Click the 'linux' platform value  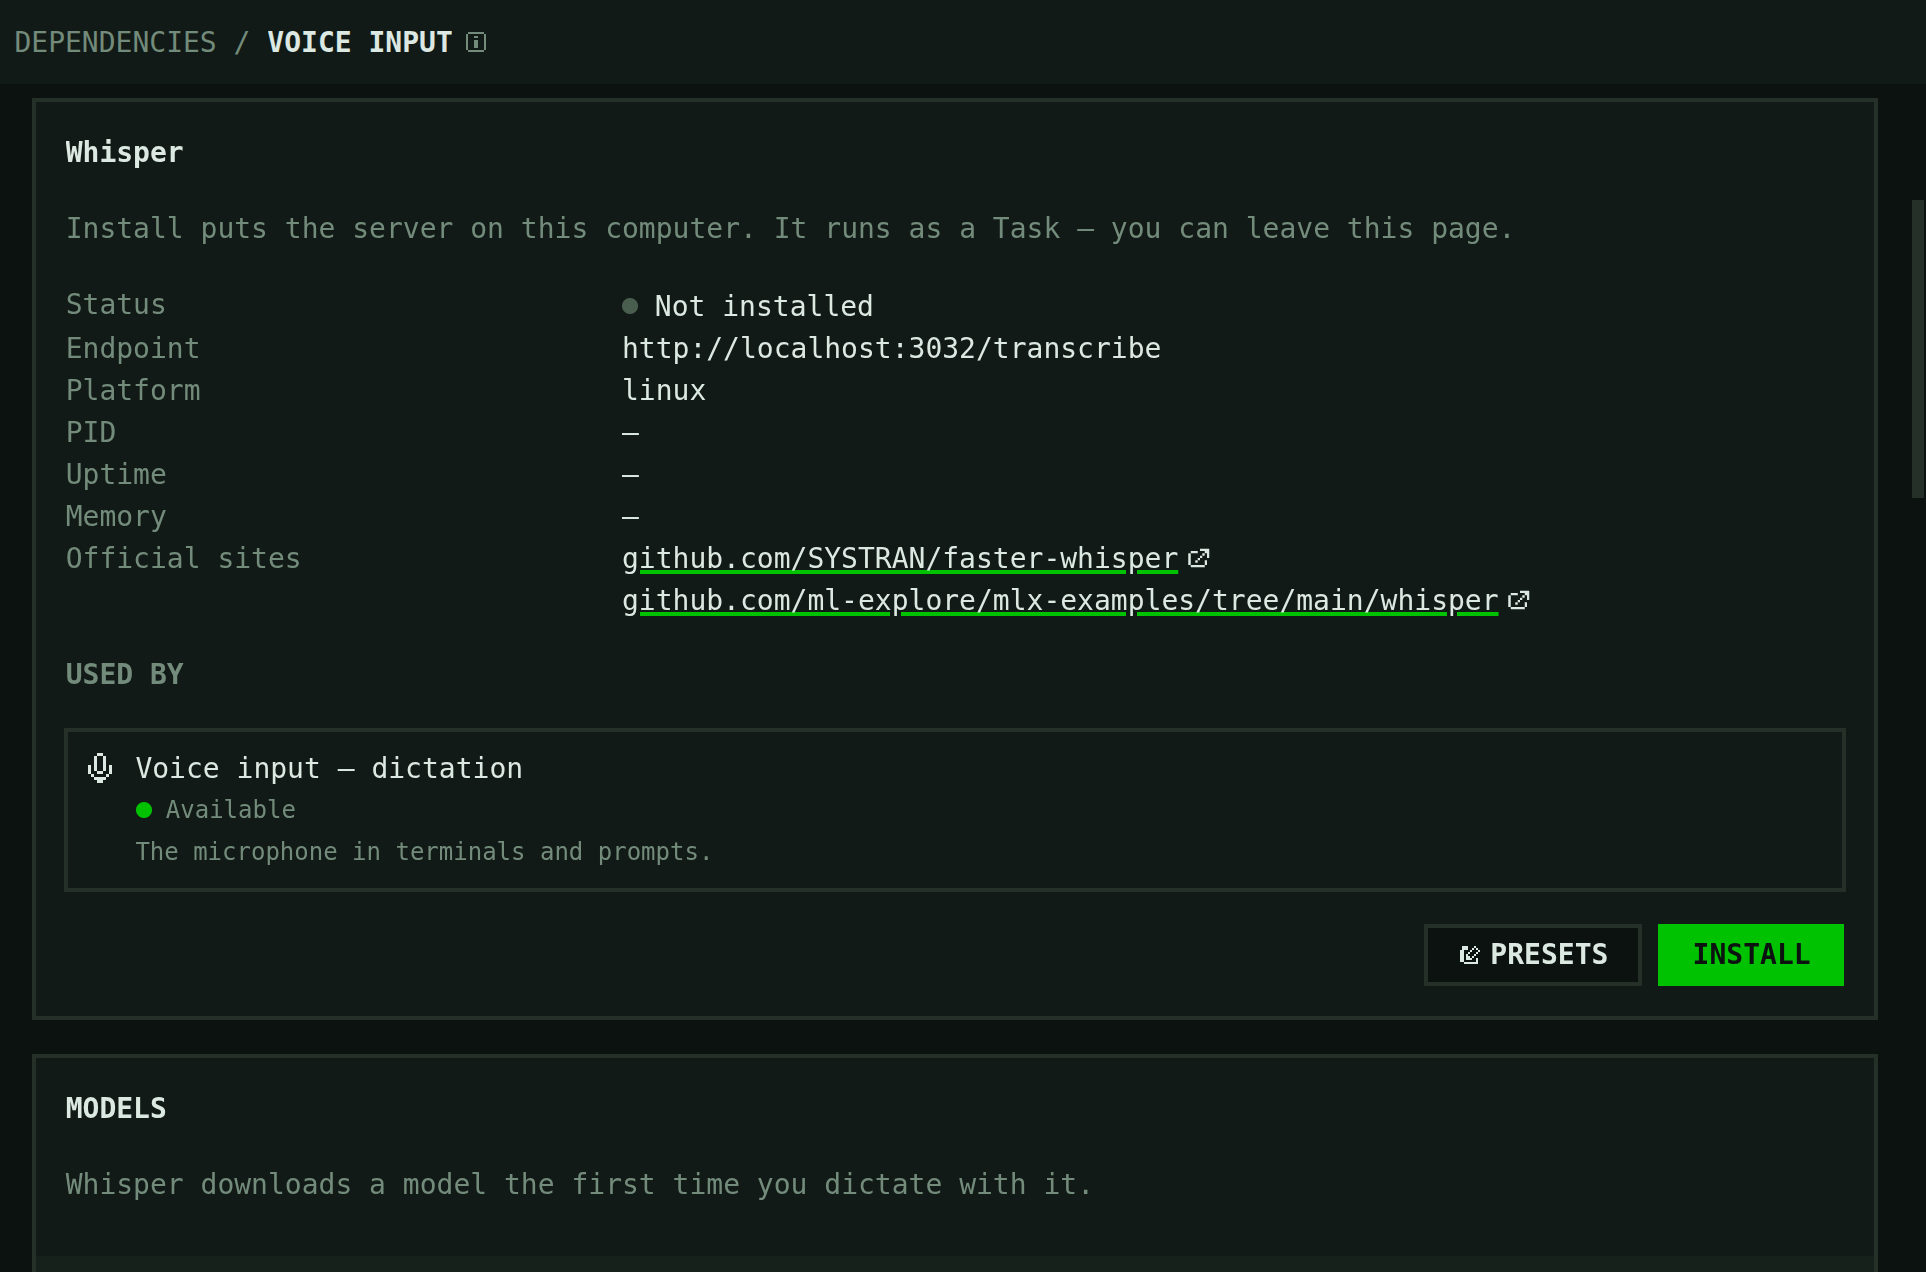click(664, 390)
